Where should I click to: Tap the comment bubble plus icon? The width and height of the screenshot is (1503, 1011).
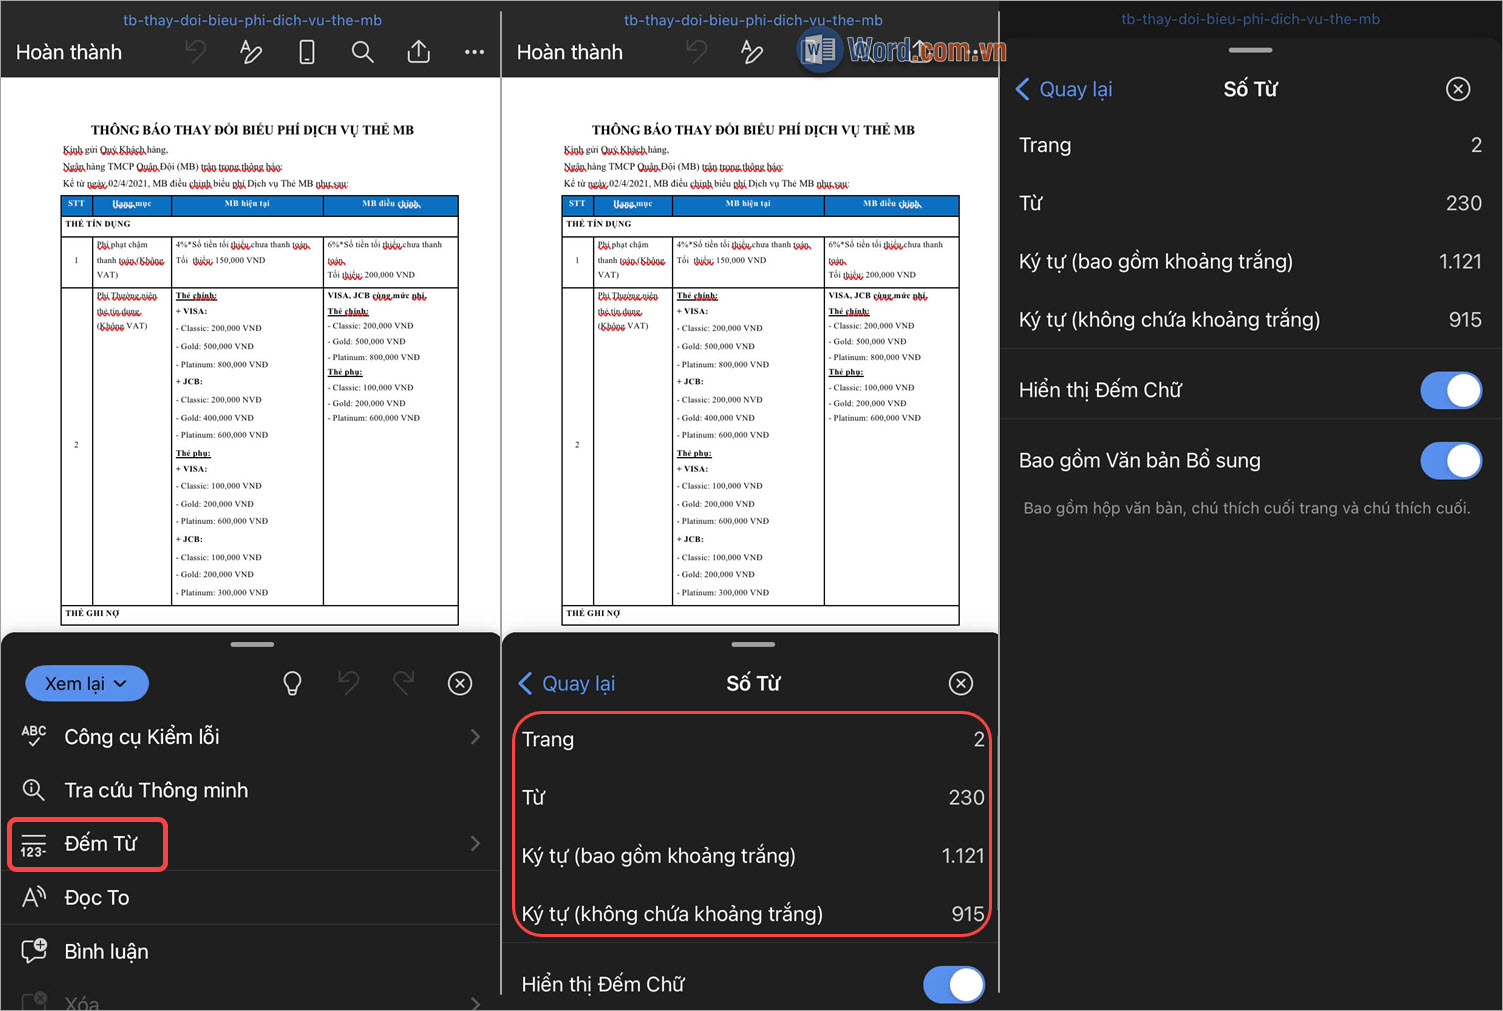pyautogui.click(x=34, y=951)
